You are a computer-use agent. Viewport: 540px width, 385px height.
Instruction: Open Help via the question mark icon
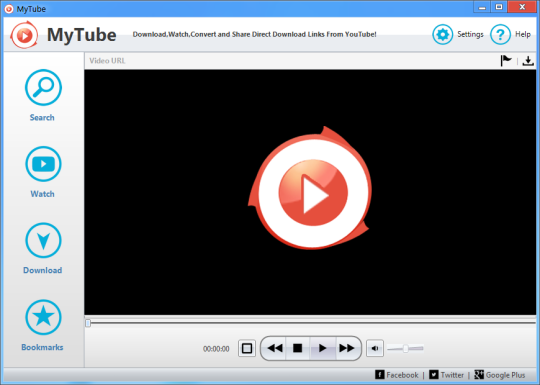pyautogui.click(x=500, y=34)
